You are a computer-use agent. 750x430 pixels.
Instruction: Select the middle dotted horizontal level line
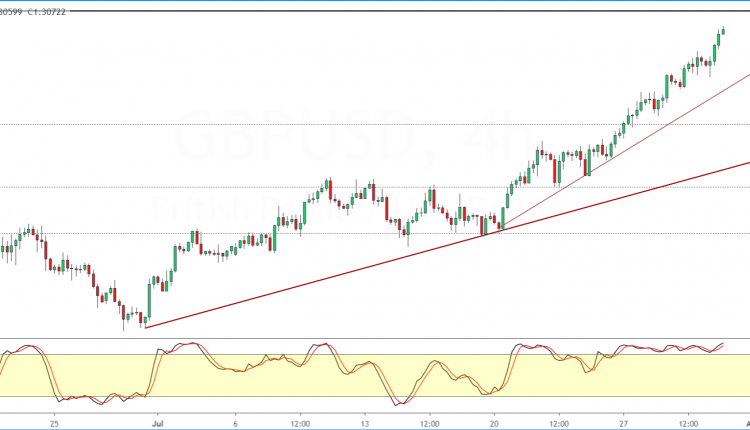click(x=375, y=187)
